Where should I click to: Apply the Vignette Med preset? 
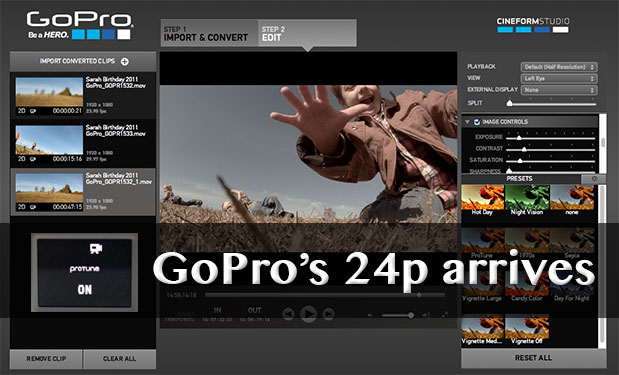[x=482, y=329]
